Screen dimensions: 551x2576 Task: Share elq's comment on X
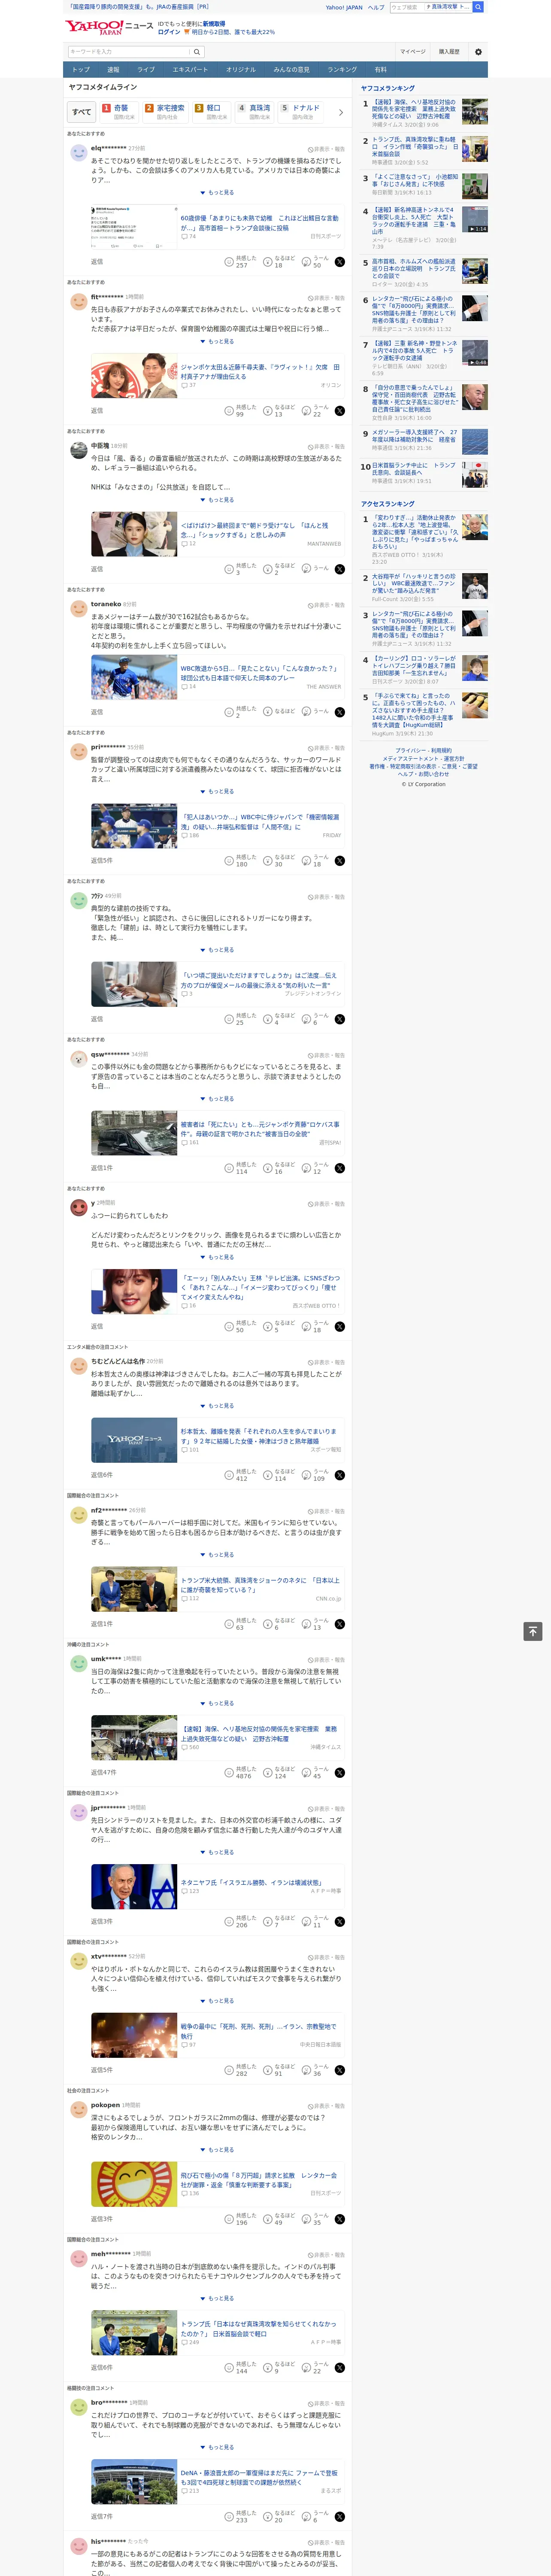click(340, 262)
